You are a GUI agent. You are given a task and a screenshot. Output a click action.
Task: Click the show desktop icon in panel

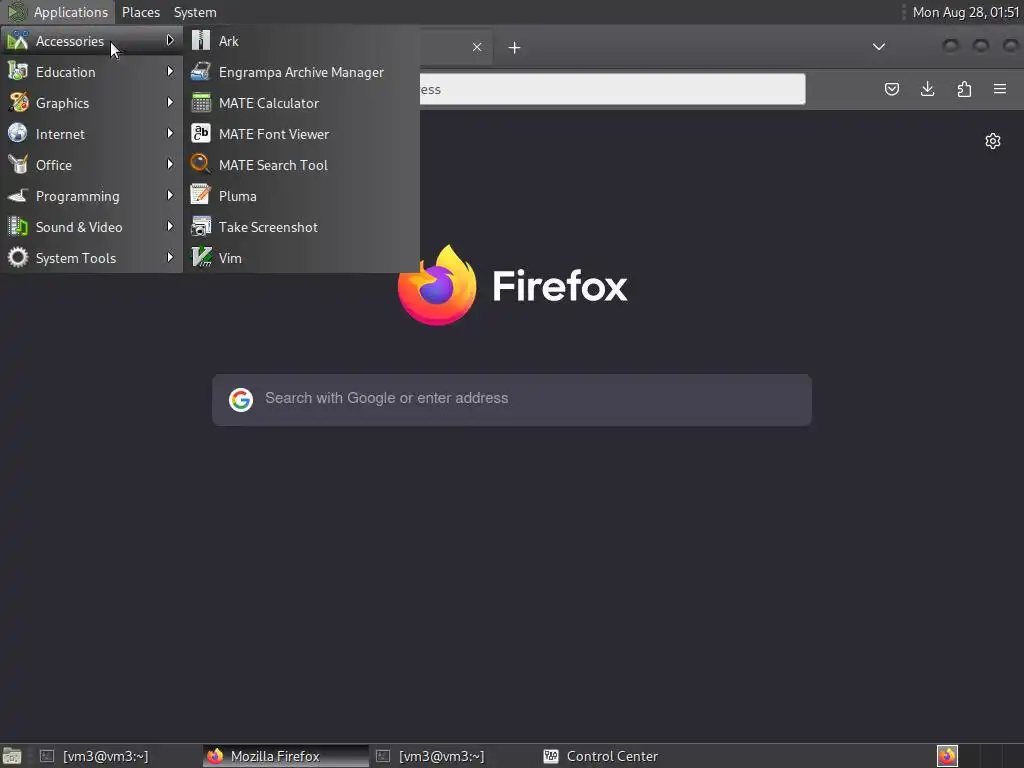[12, 756]
